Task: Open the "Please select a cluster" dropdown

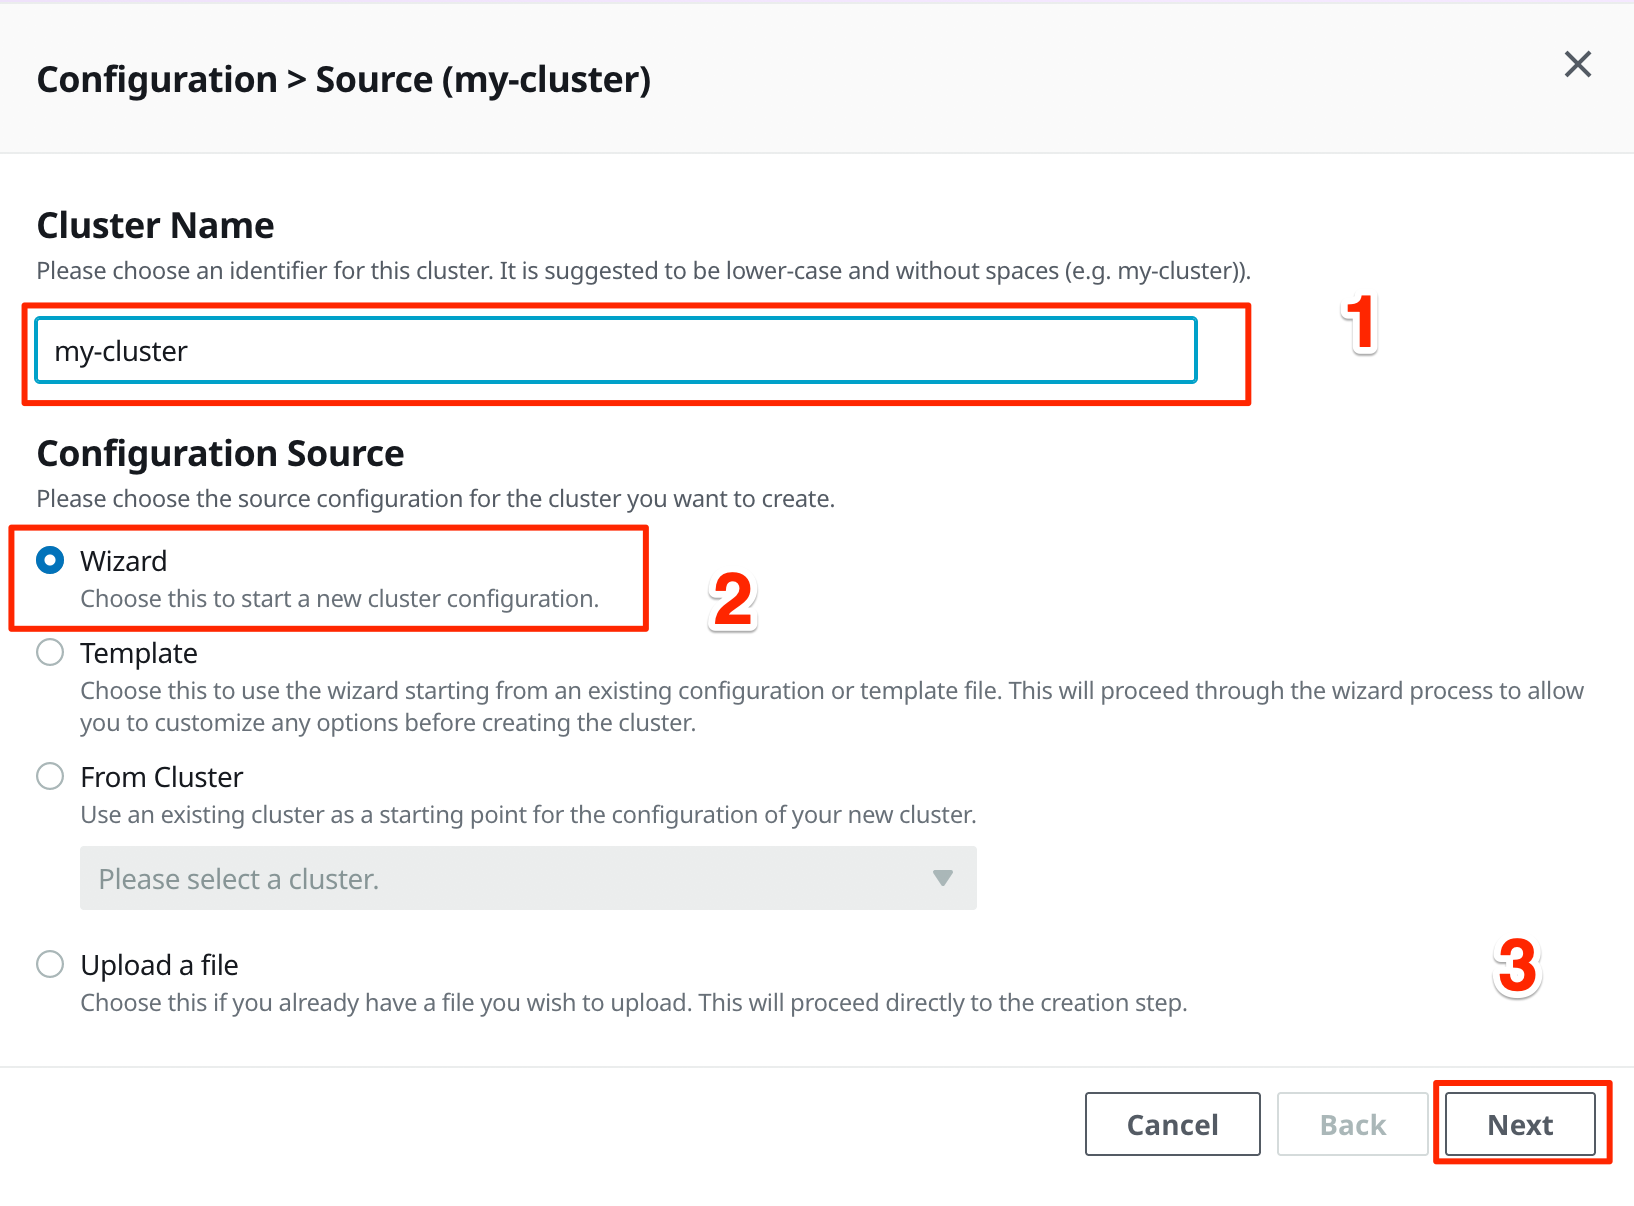Action: 528,878
